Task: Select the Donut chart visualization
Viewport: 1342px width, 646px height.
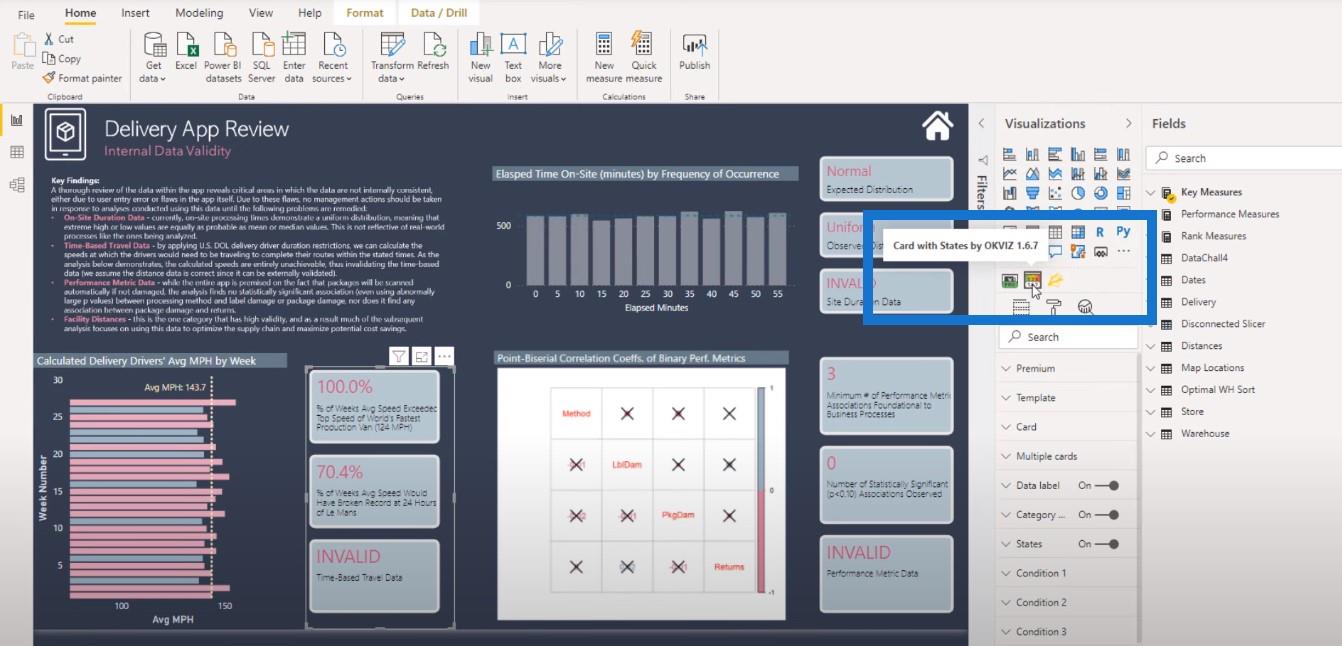Action: [x=1101, y=193]
